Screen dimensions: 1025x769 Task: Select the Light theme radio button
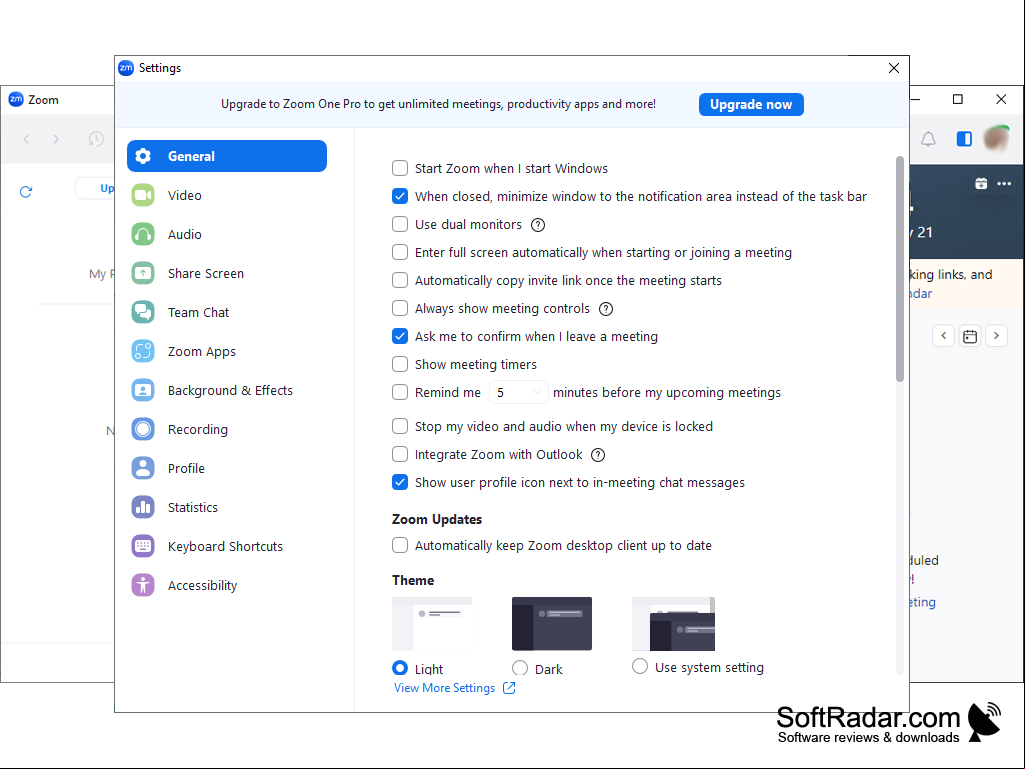(400, 668)
